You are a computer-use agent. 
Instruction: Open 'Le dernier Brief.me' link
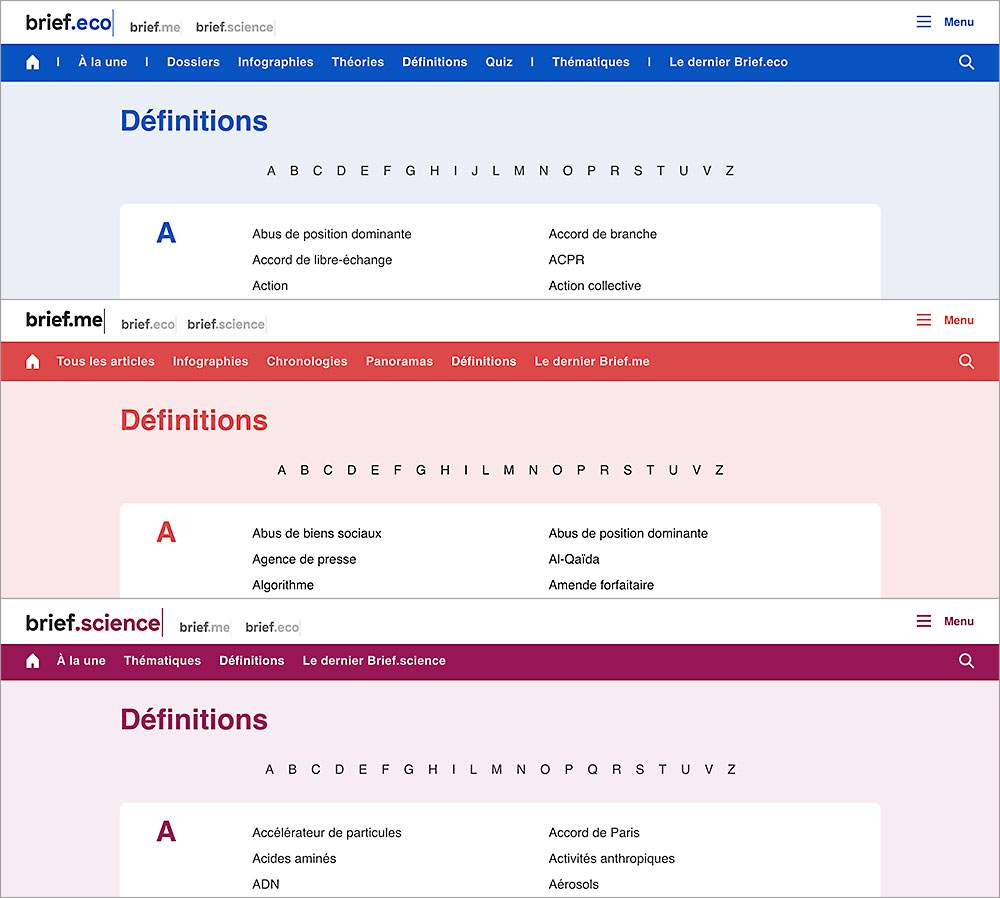[592, 362]
